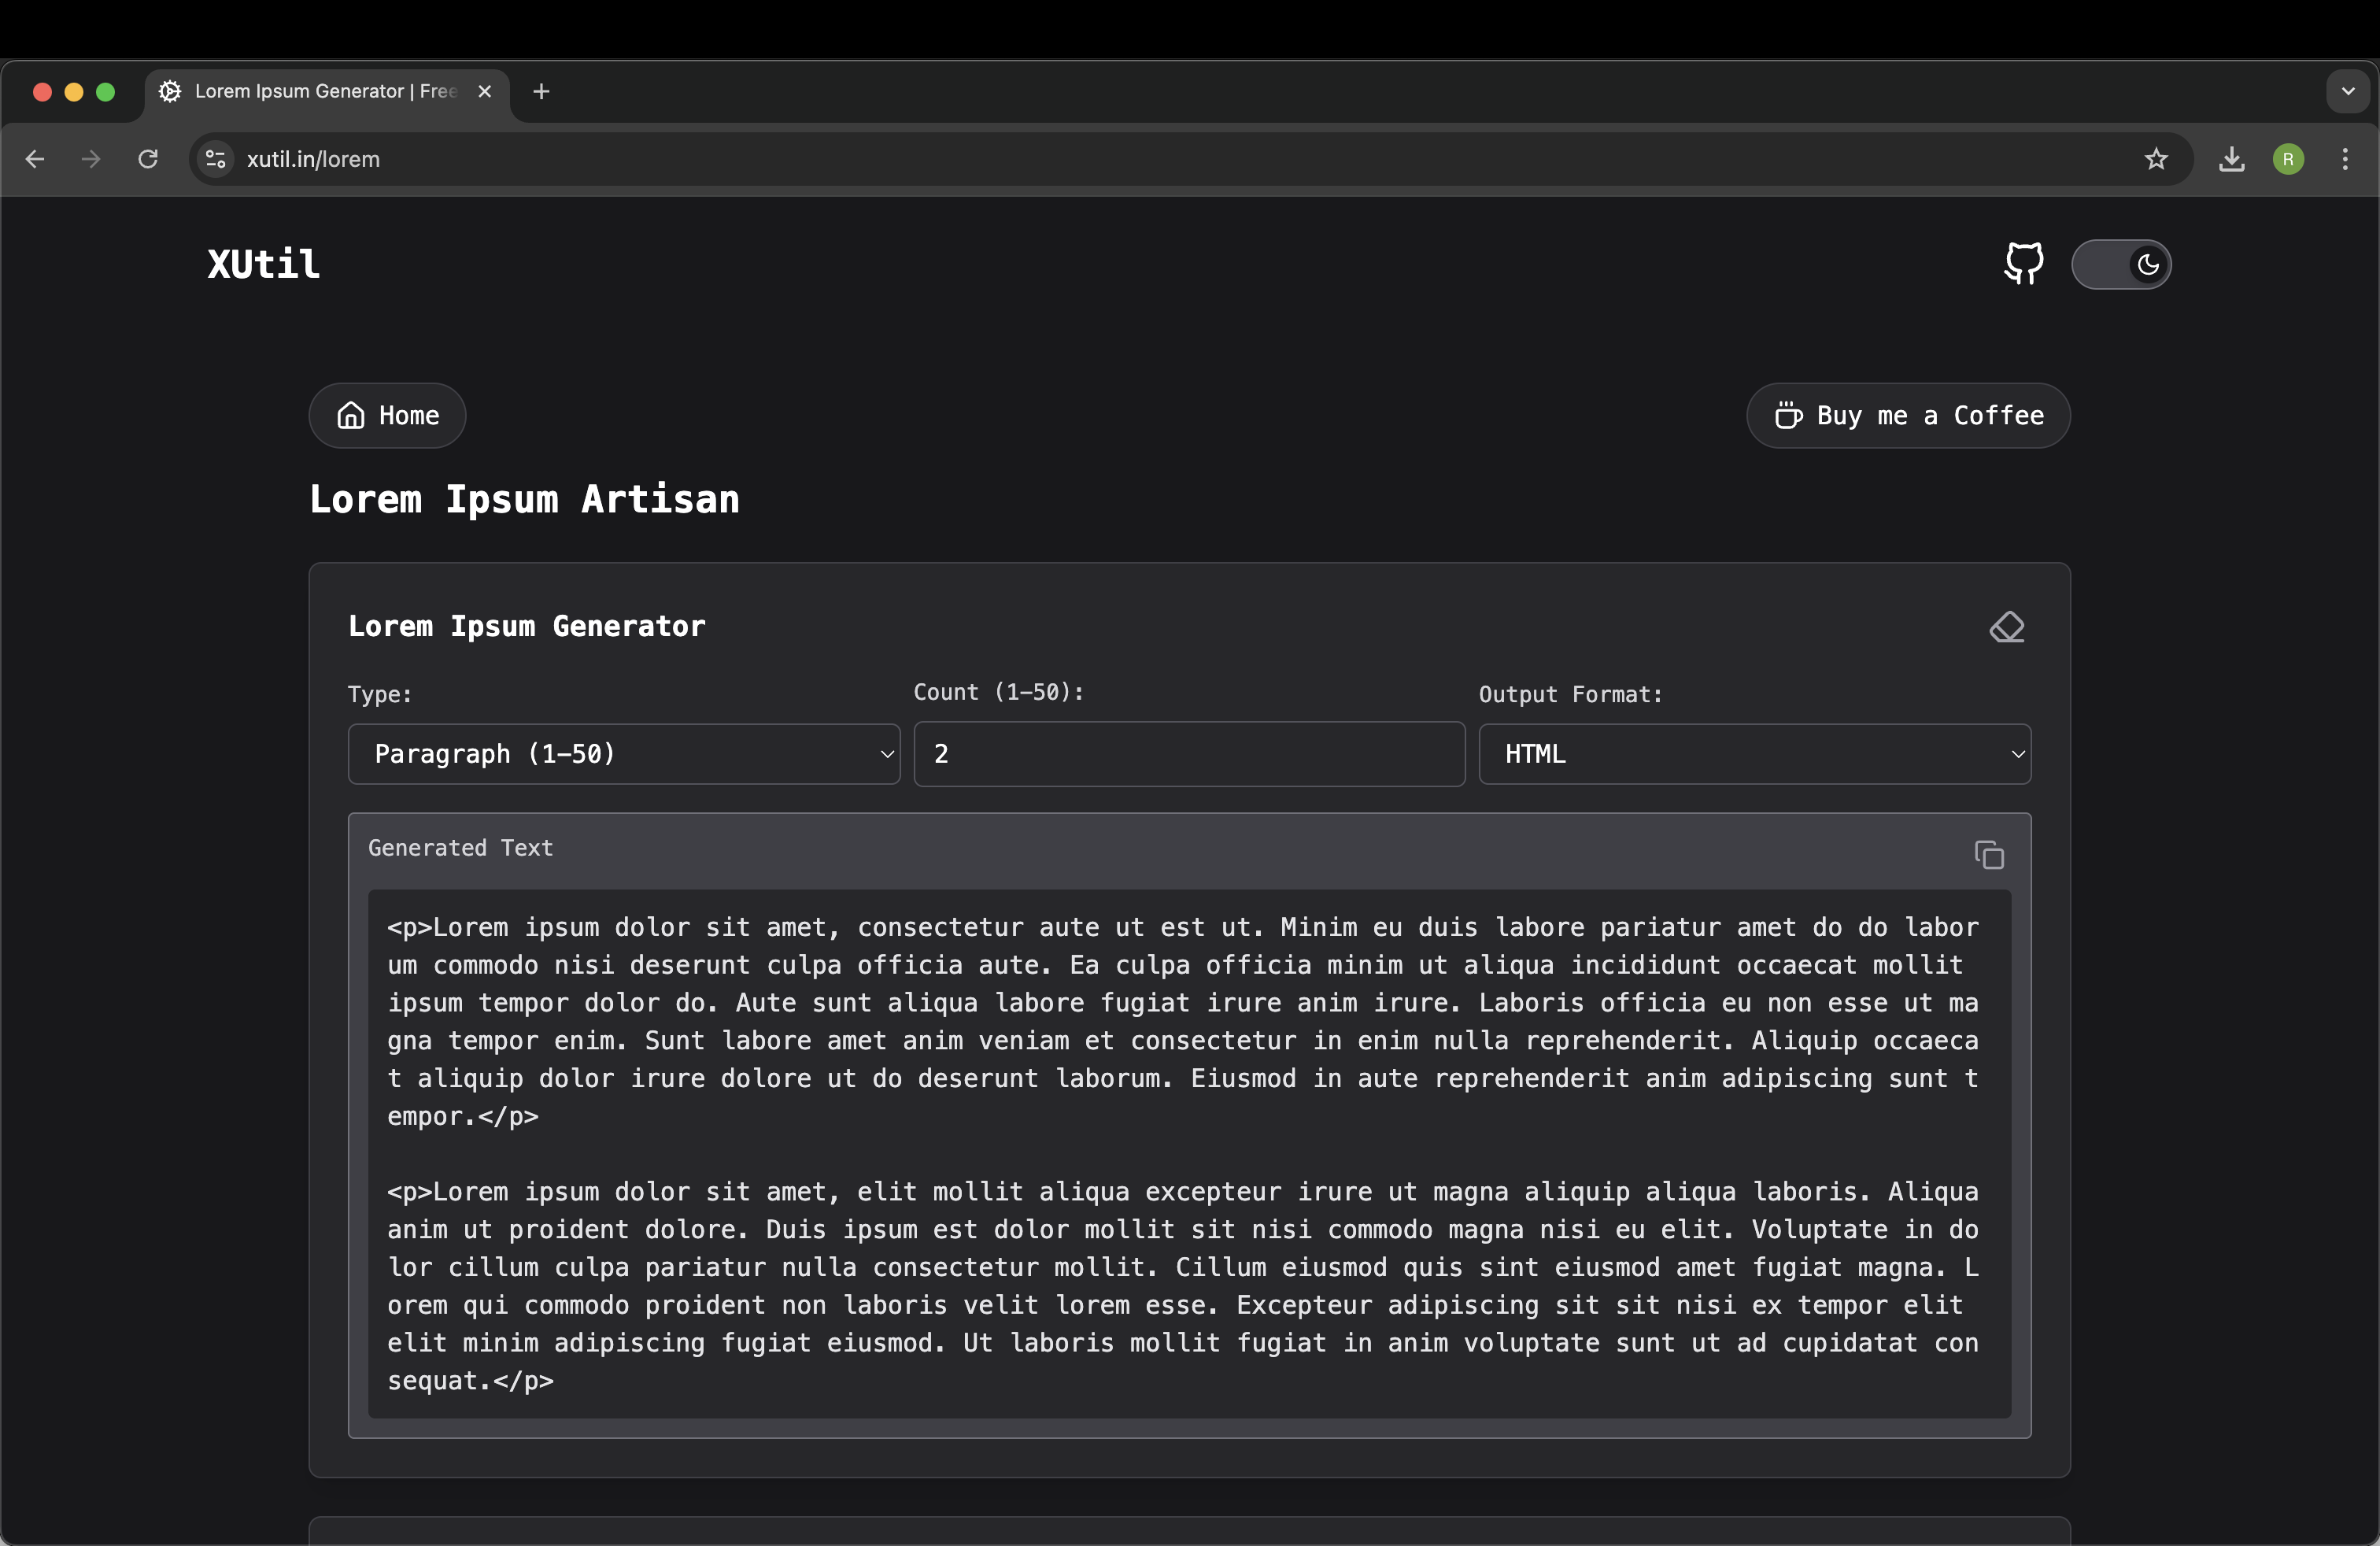The height and width of the screenshot is (1546, 2380).
Task: Navigate forward in the browser
Action: [91, 159]
